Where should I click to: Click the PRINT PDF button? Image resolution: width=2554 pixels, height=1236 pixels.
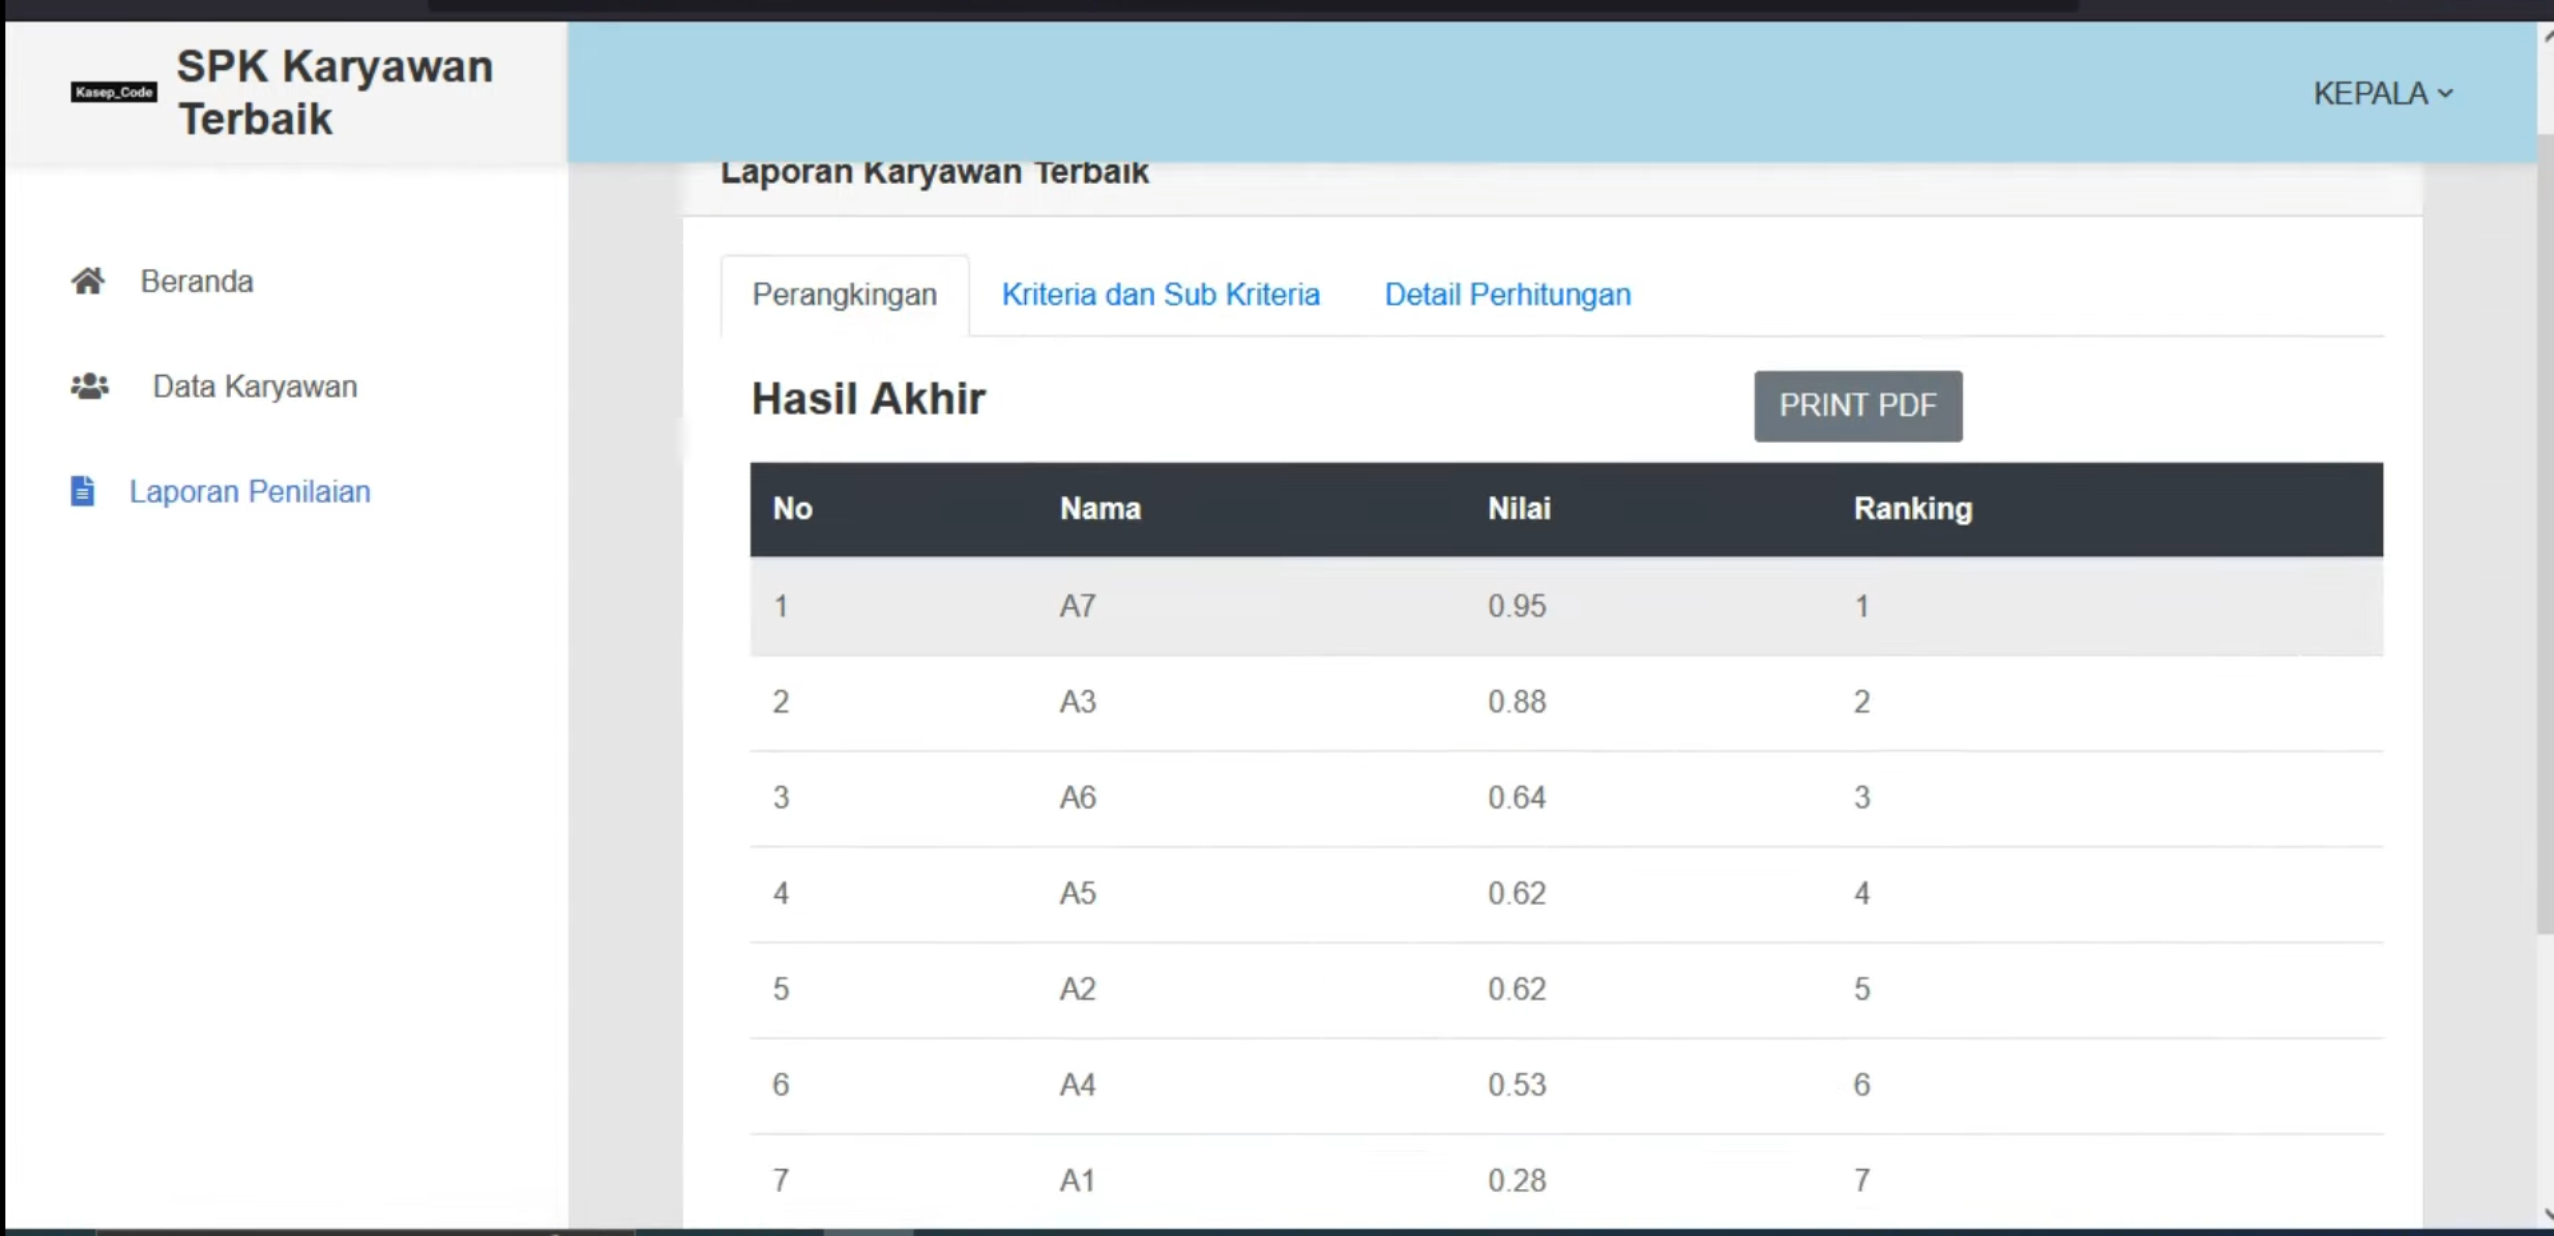pos(1858,405)
